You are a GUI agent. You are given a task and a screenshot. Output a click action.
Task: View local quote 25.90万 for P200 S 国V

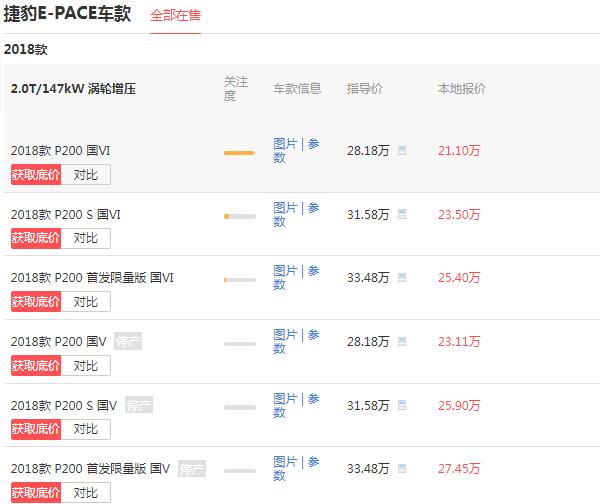pyautogui.click(x=459, y=405)
